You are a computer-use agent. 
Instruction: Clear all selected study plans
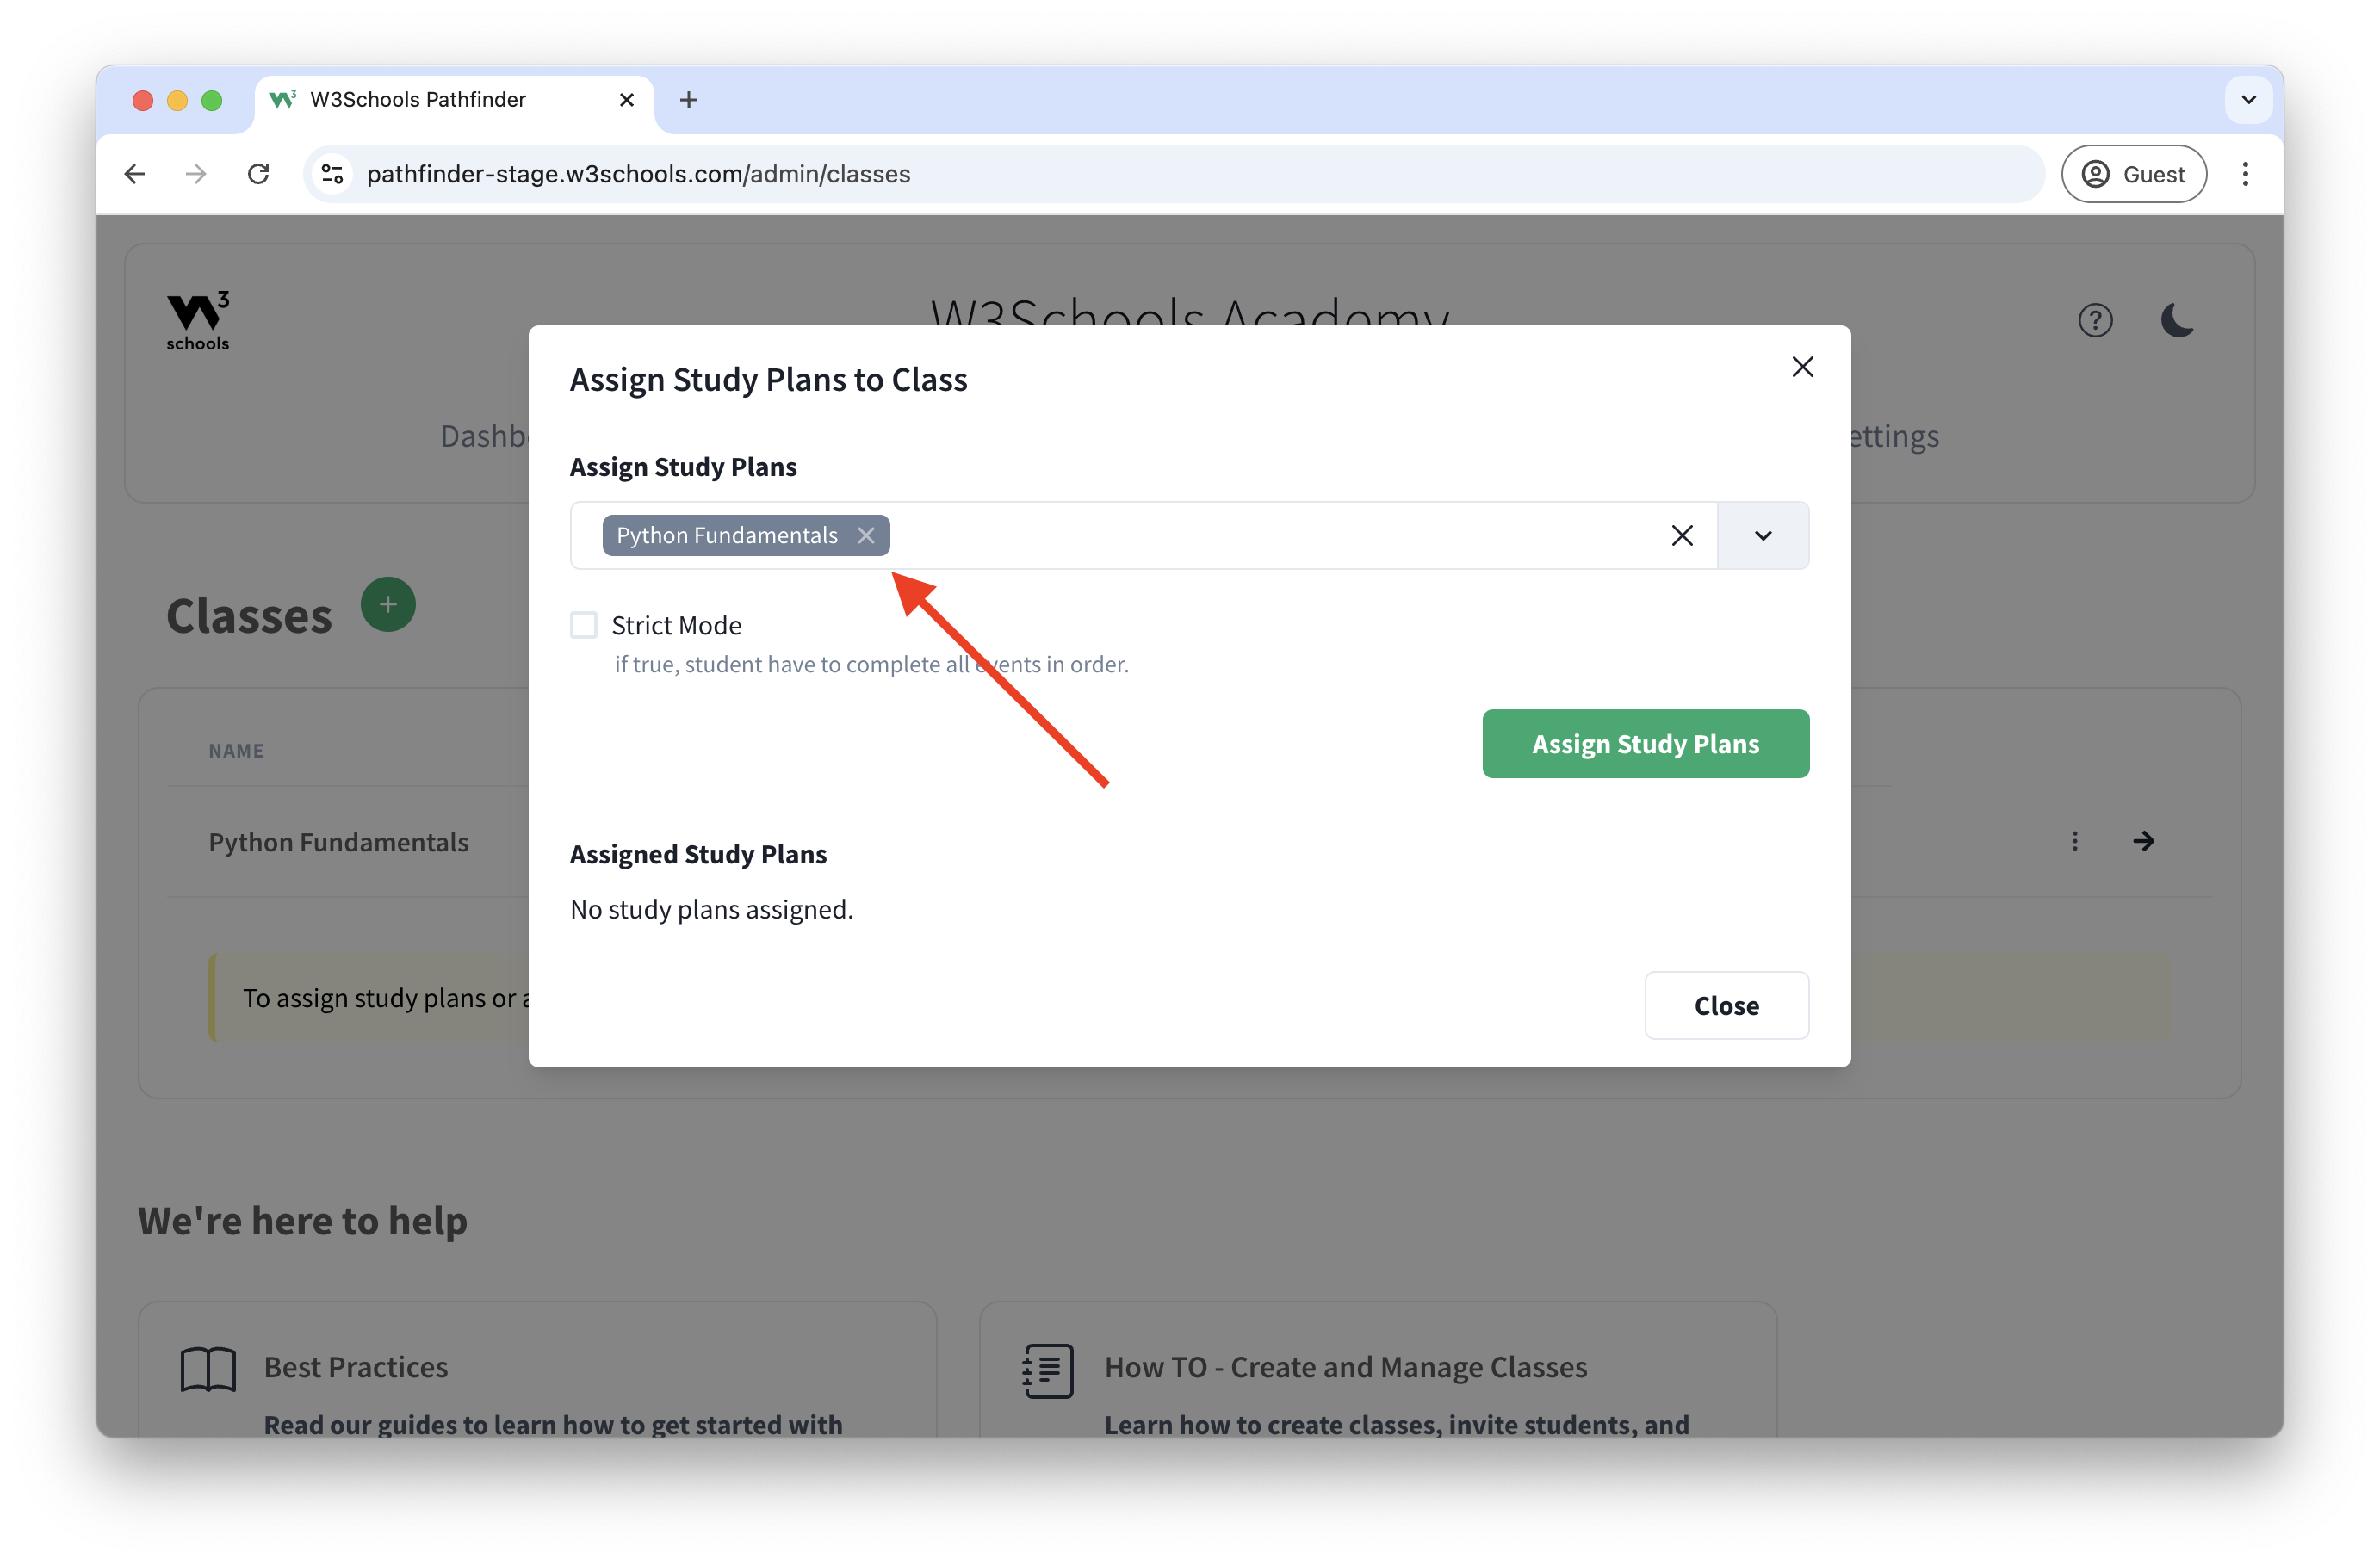[x=1682, y=536]
